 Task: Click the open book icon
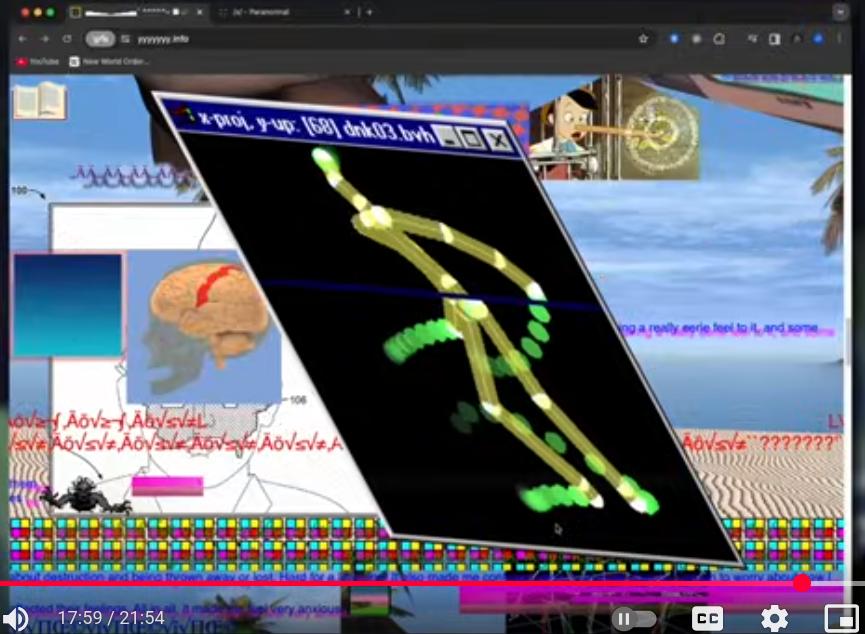(40, 101)
